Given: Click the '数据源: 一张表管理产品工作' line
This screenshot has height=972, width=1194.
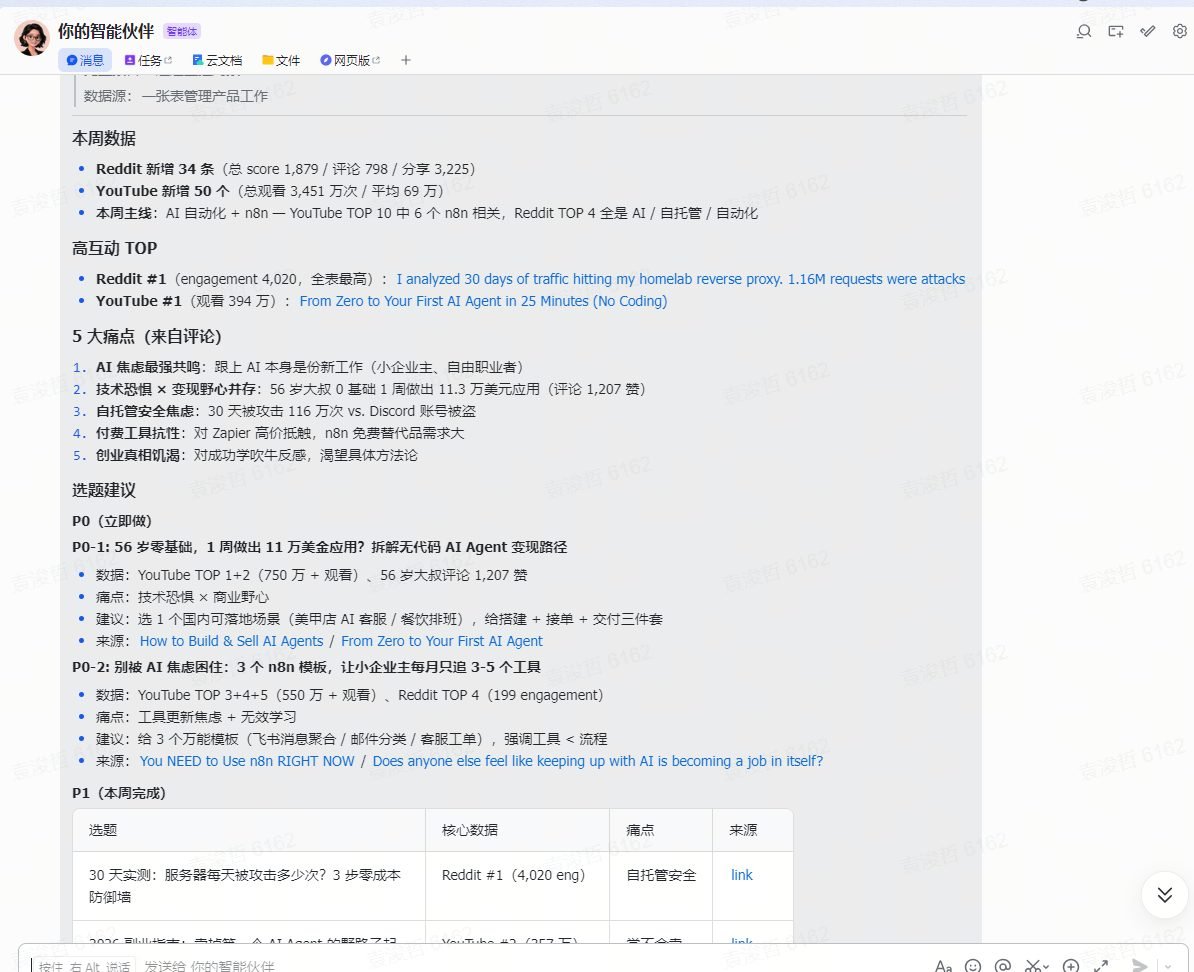Looking at the screenshot, I should point(176,96).
